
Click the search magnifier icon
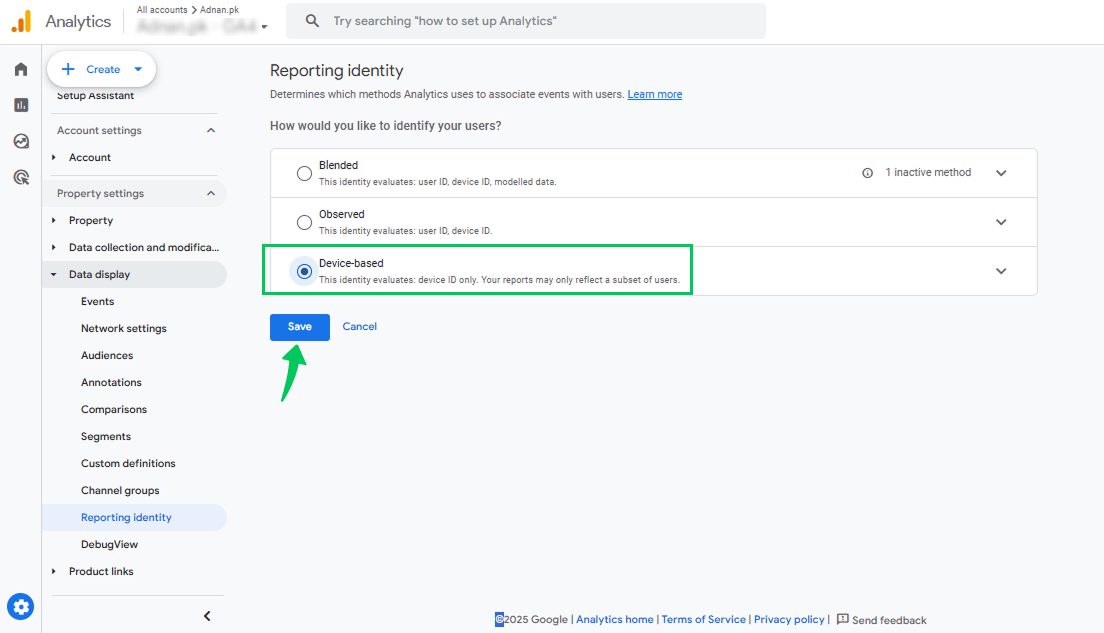[313, 21]
